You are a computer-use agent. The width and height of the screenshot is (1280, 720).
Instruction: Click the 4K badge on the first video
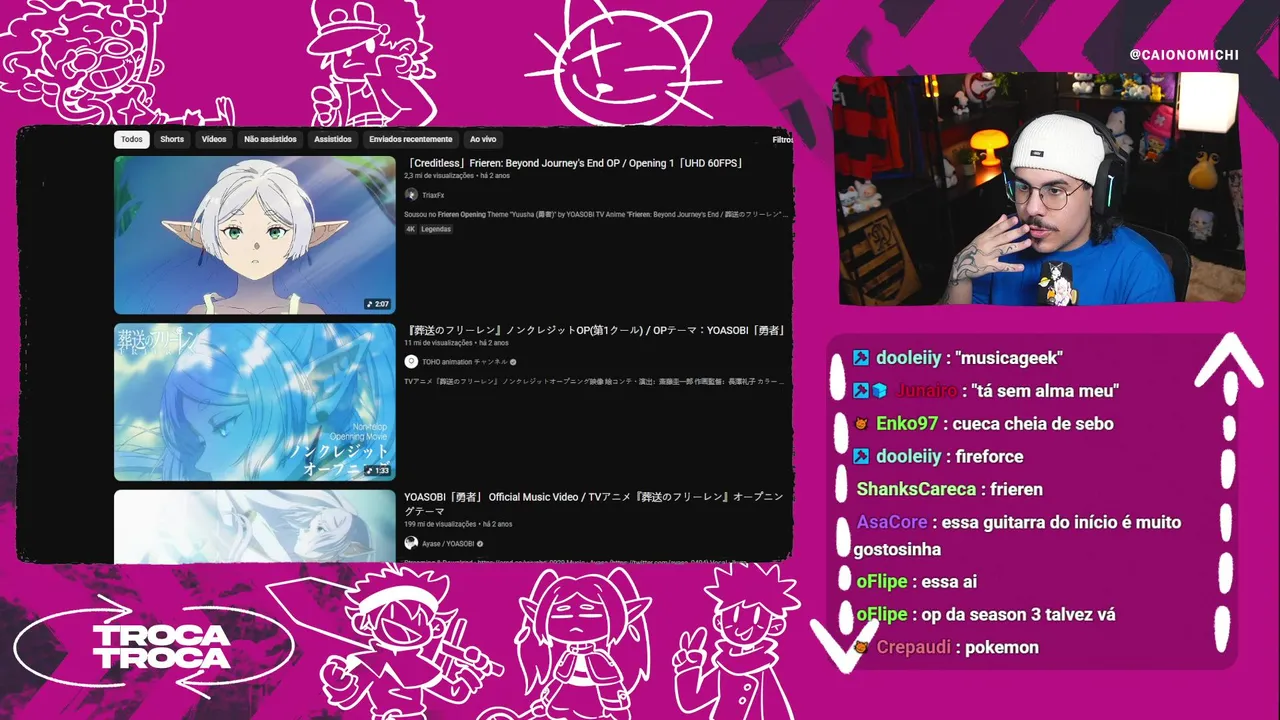tap(410, 229)
